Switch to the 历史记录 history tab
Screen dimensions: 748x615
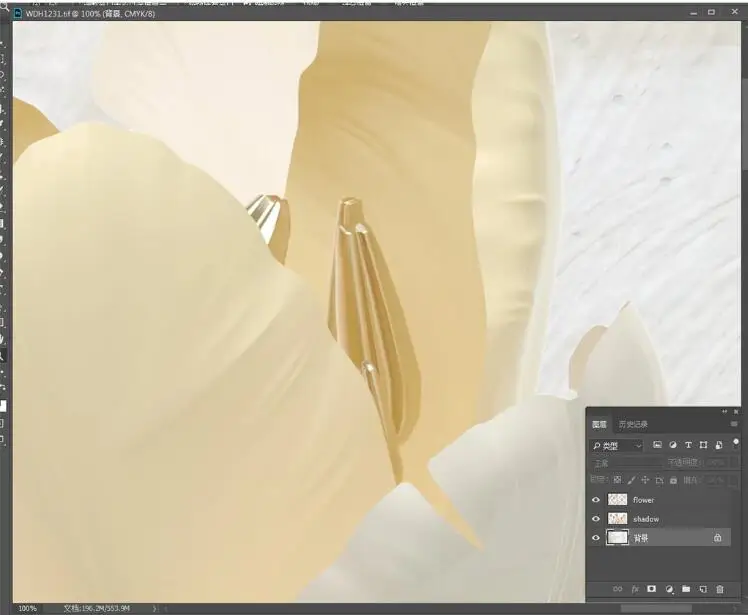(x=633, y=424)
